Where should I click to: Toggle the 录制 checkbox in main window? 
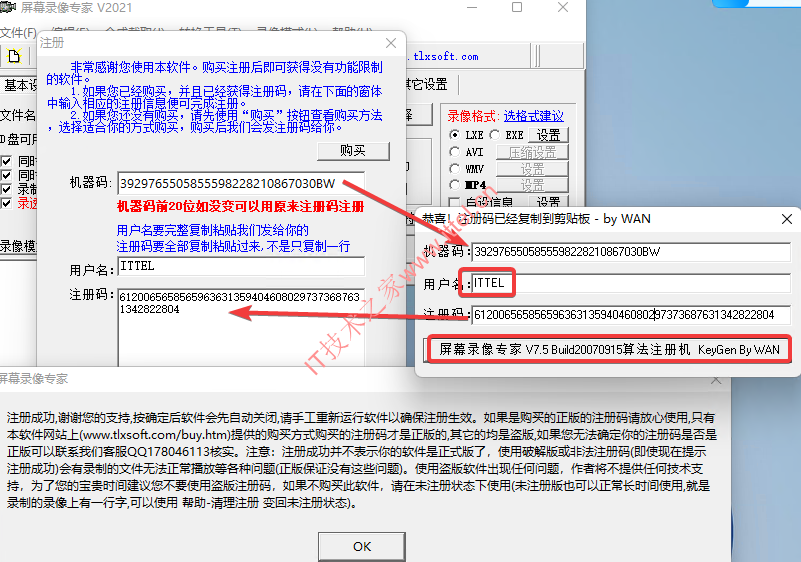(6, 190)
